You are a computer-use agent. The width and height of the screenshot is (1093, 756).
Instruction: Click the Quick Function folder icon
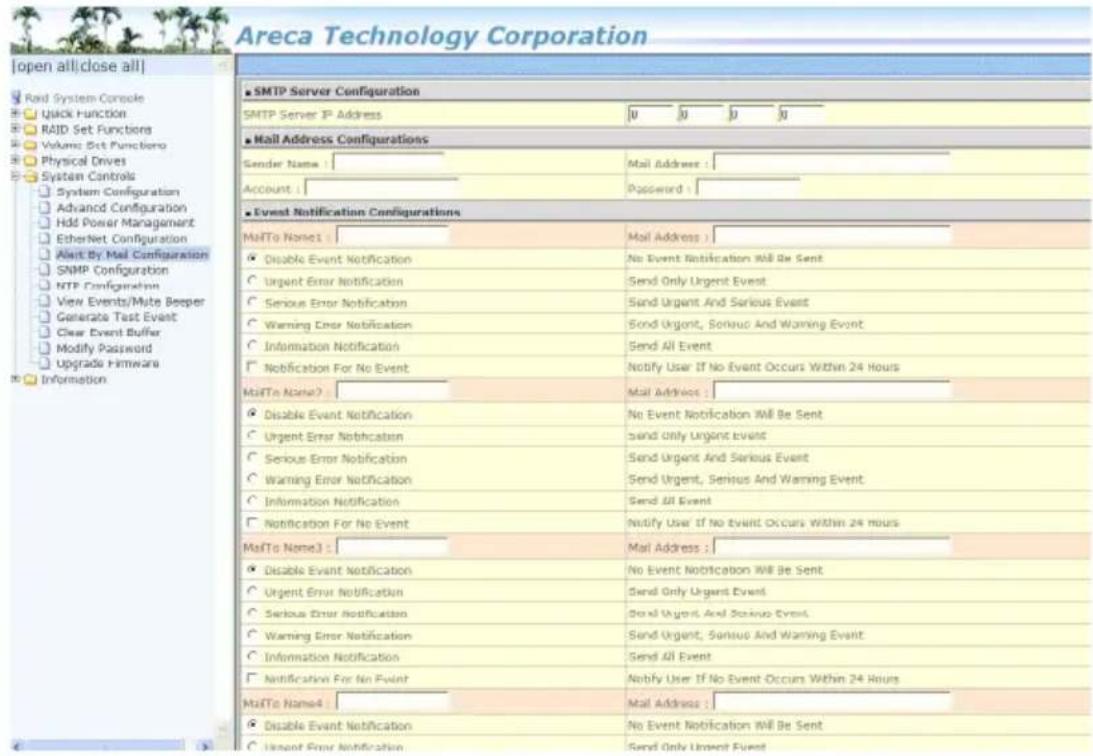(x=30, y=114)
